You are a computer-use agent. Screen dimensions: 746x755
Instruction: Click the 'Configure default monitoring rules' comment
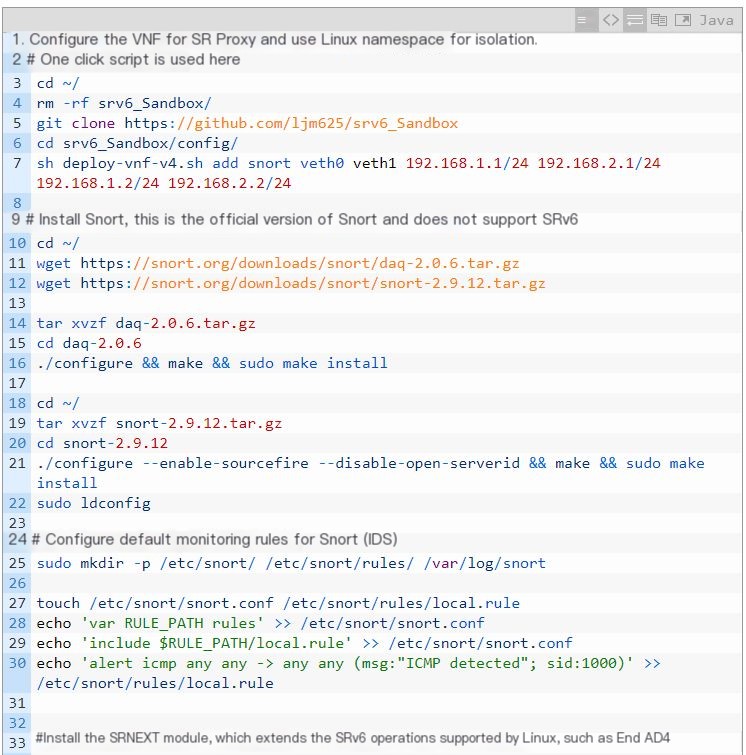(214, 539)
